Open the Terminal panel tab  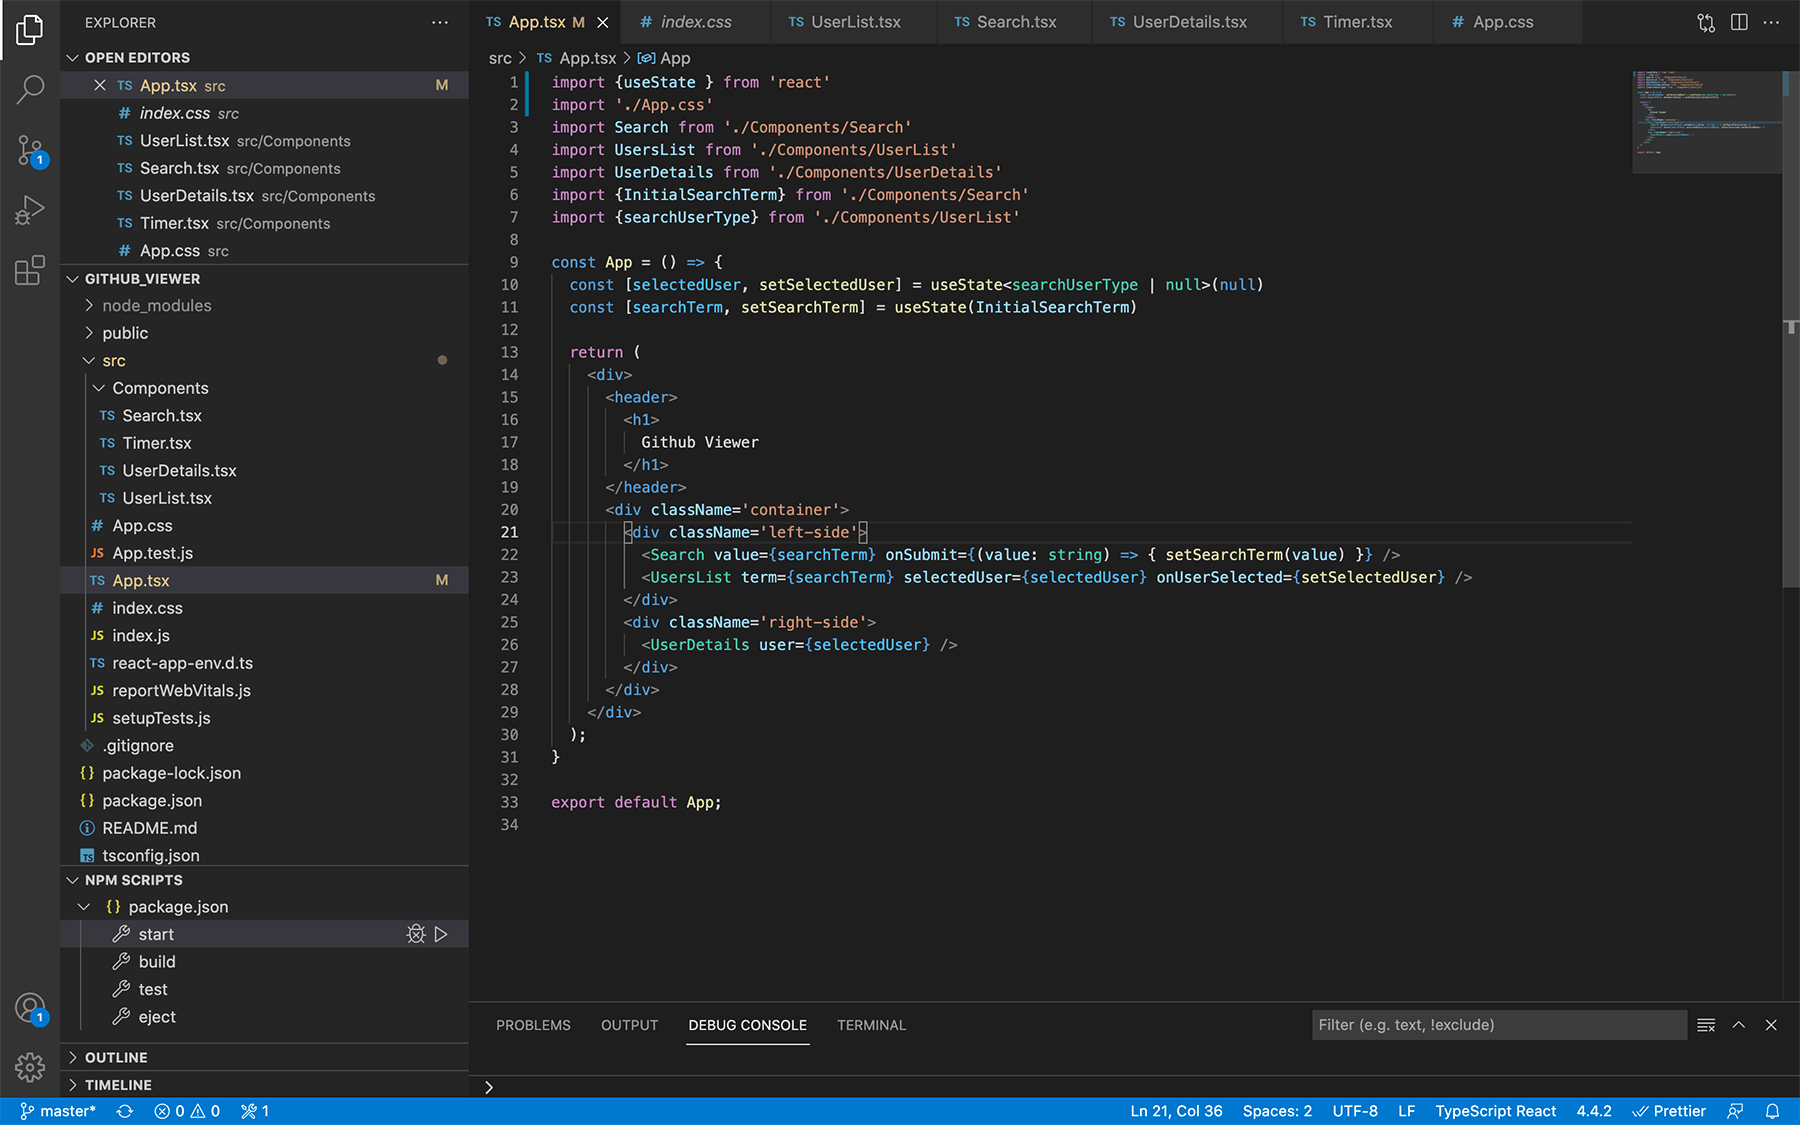point(871,1025)
